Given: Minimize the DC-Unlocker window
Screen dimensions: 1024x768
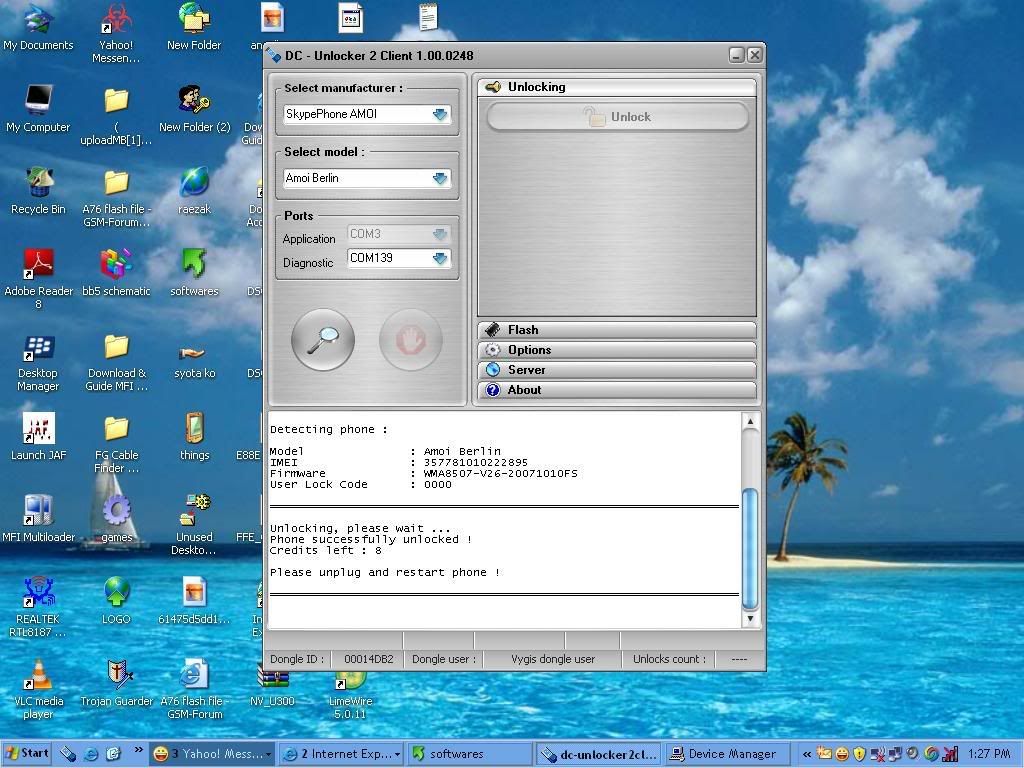Looking at the screenshot, I should (x=737, y=56).
